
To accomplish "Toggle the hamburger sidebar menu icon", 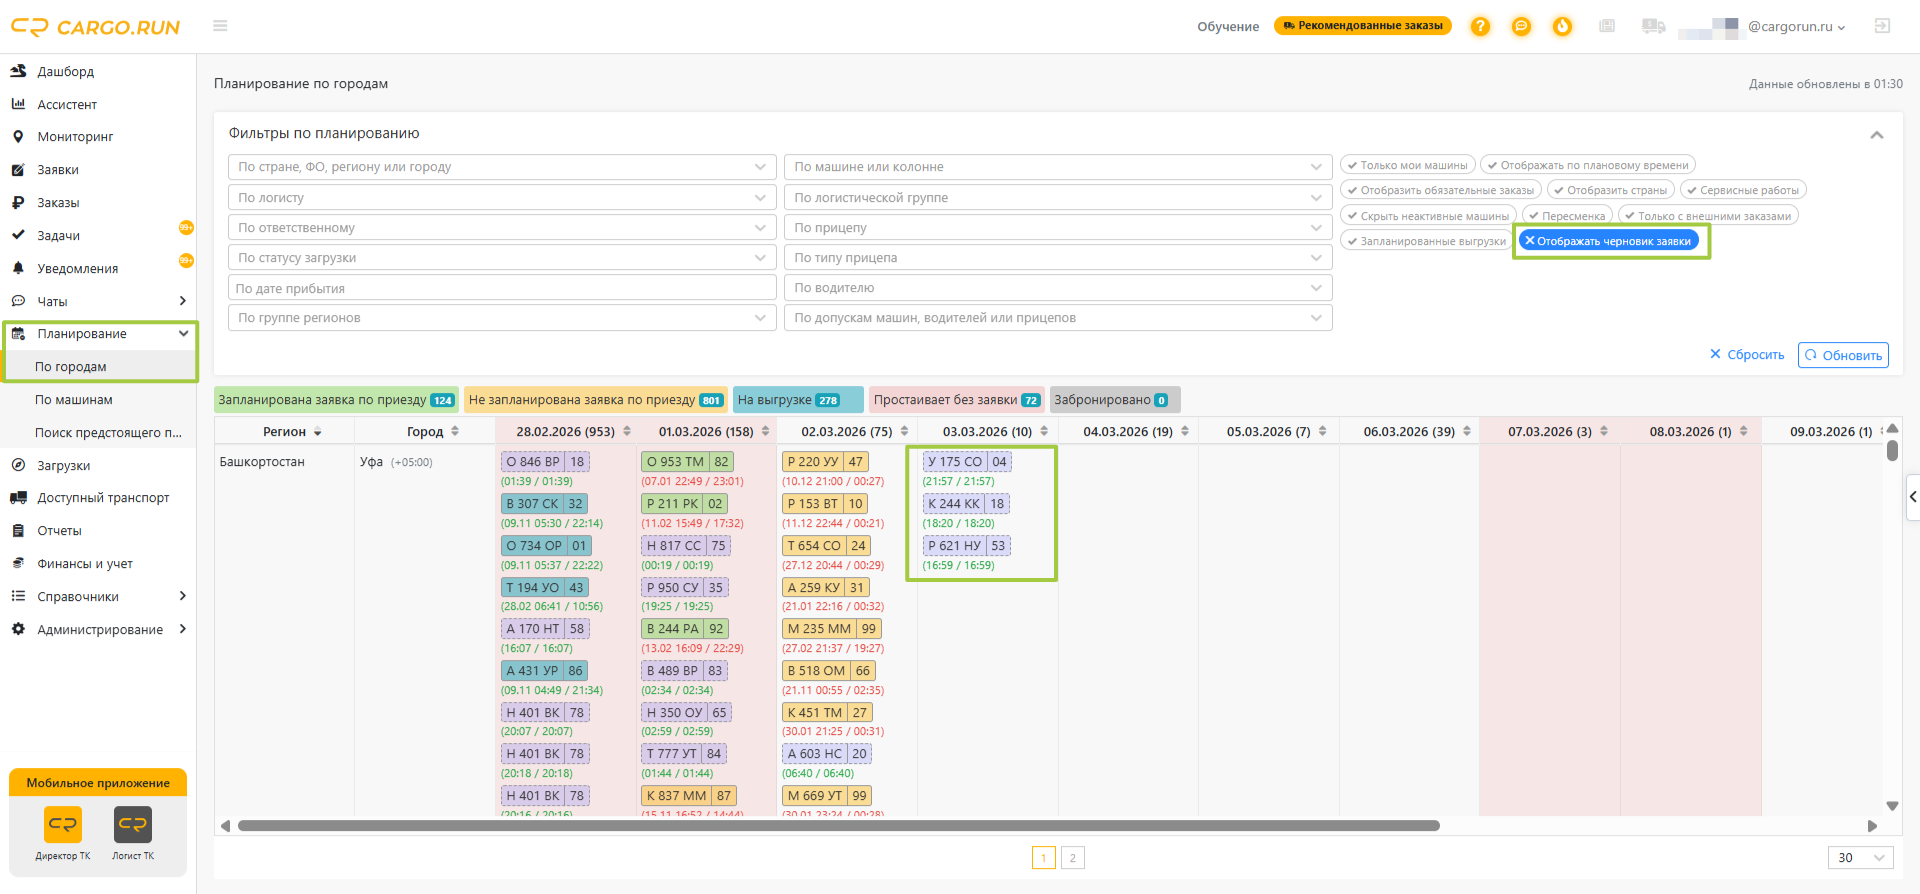I will coord(220,26).
